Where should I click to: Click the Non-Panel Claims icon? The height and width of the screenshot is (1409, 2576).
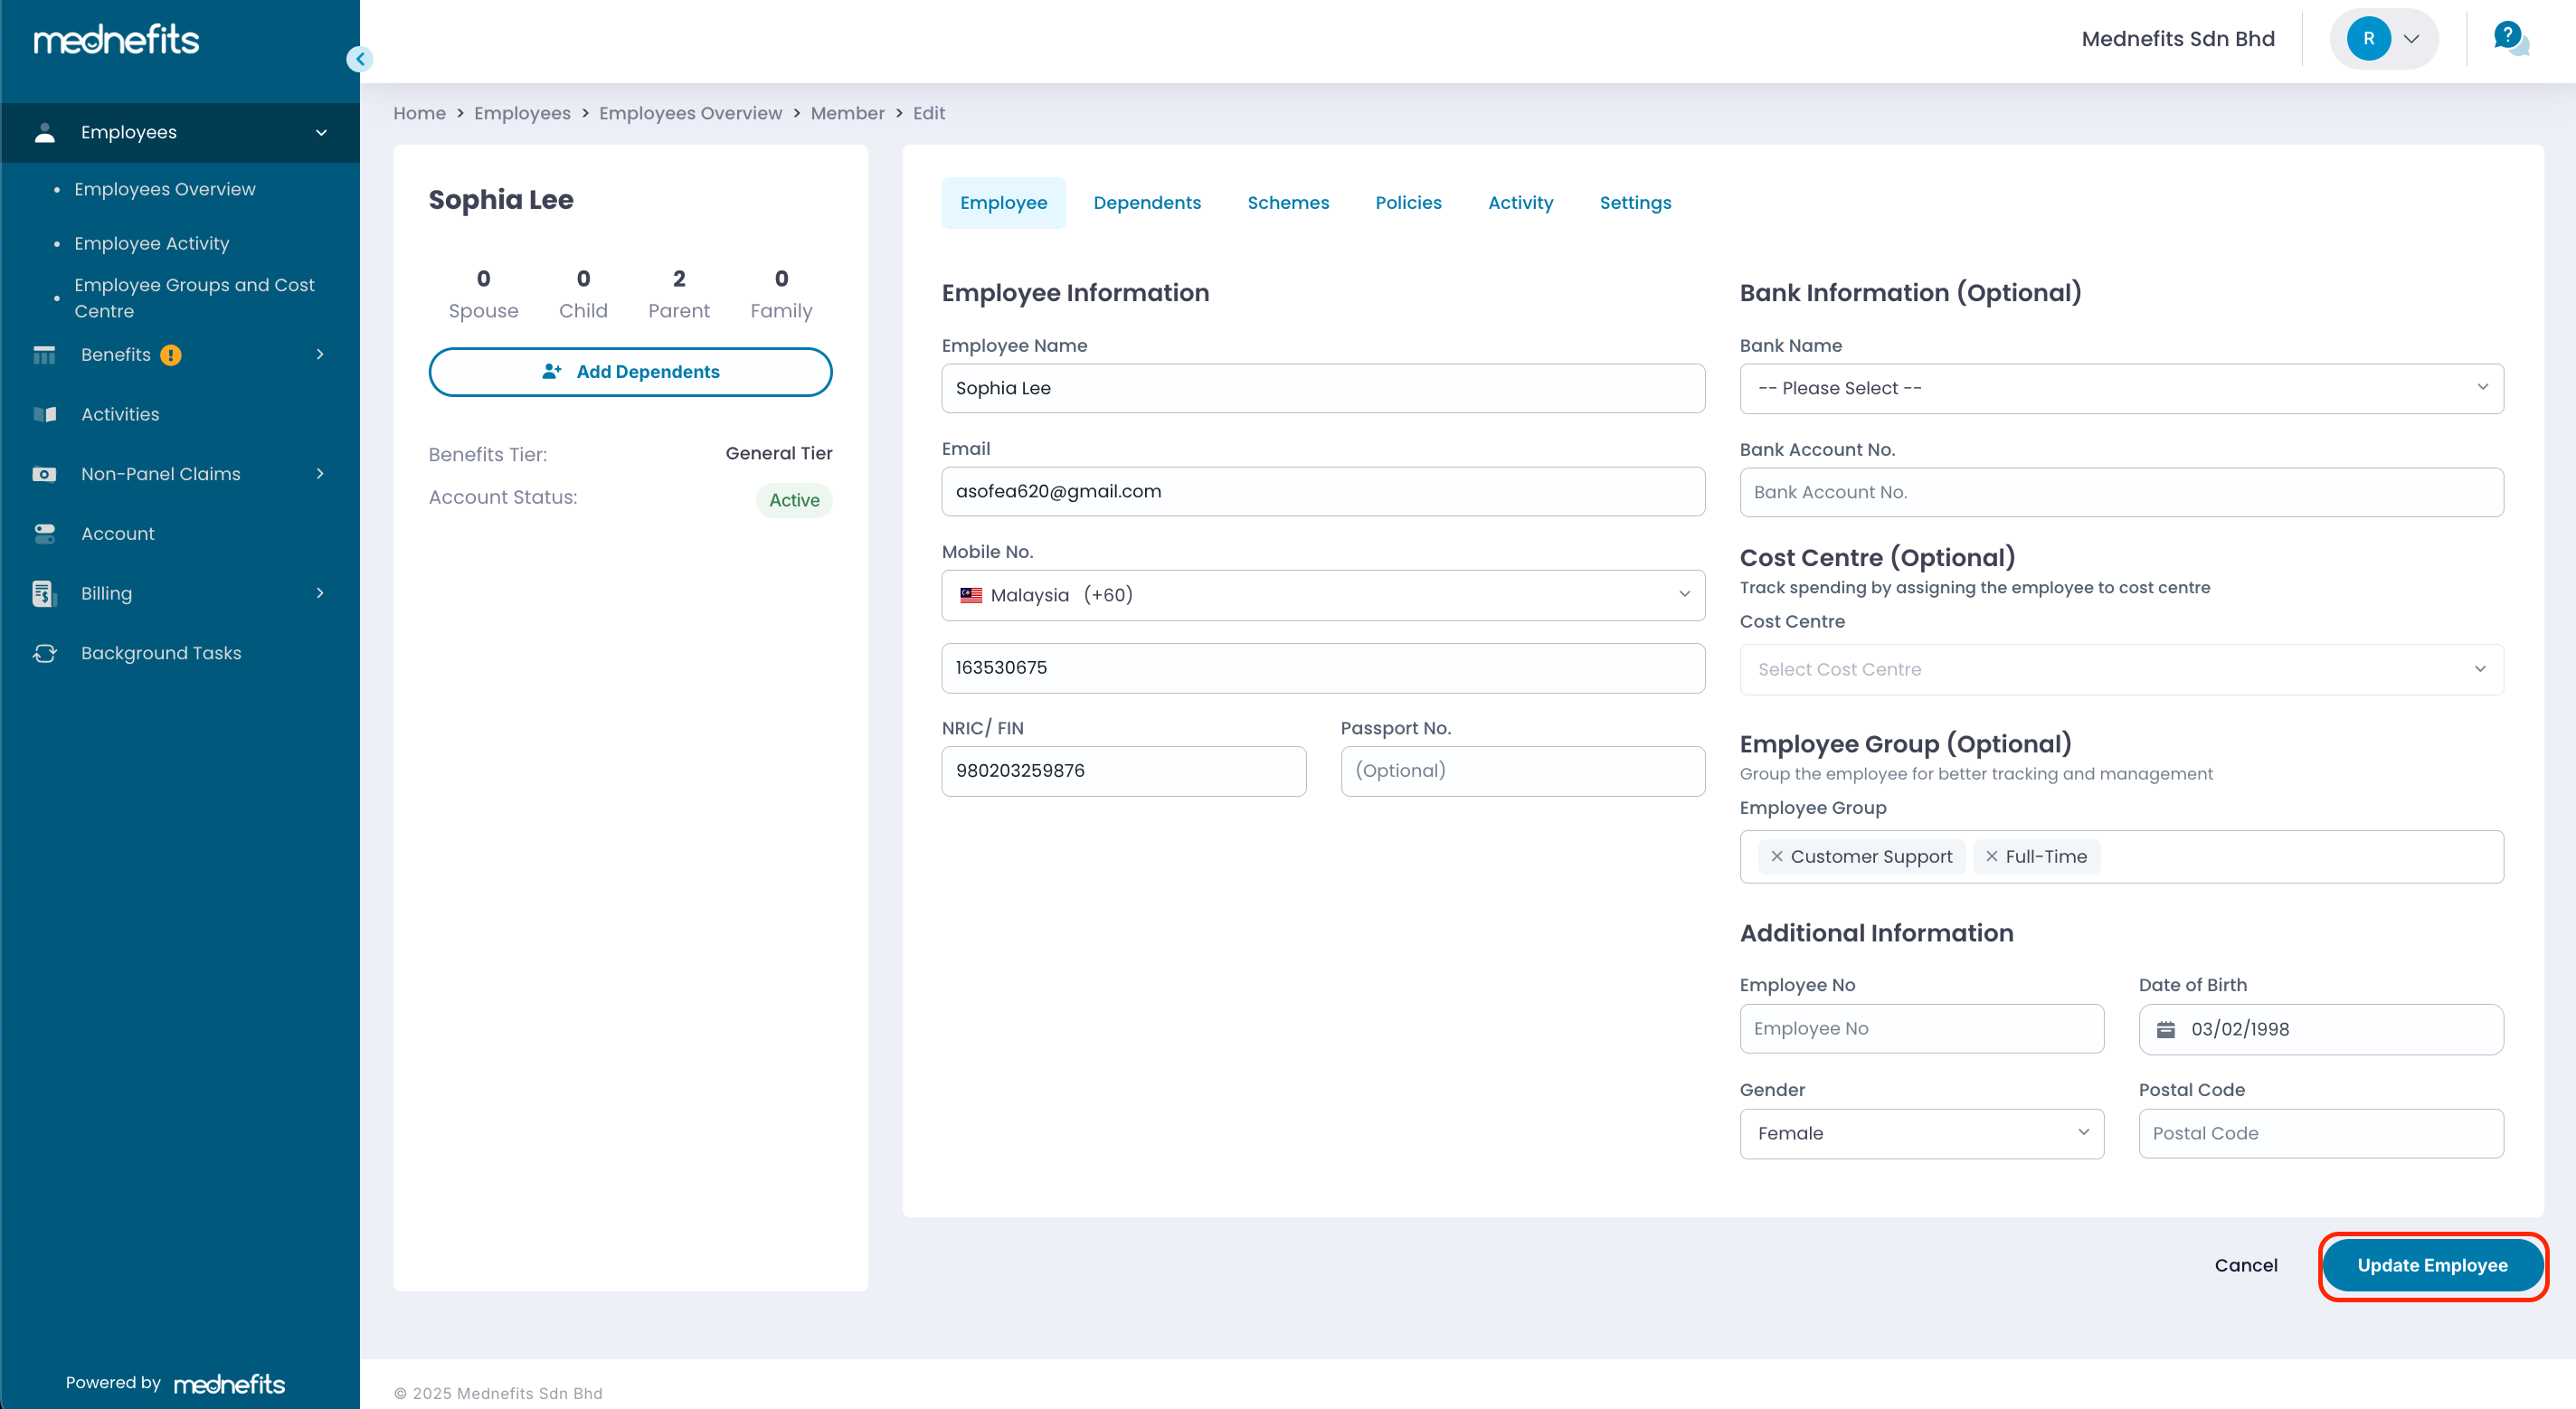44,474
